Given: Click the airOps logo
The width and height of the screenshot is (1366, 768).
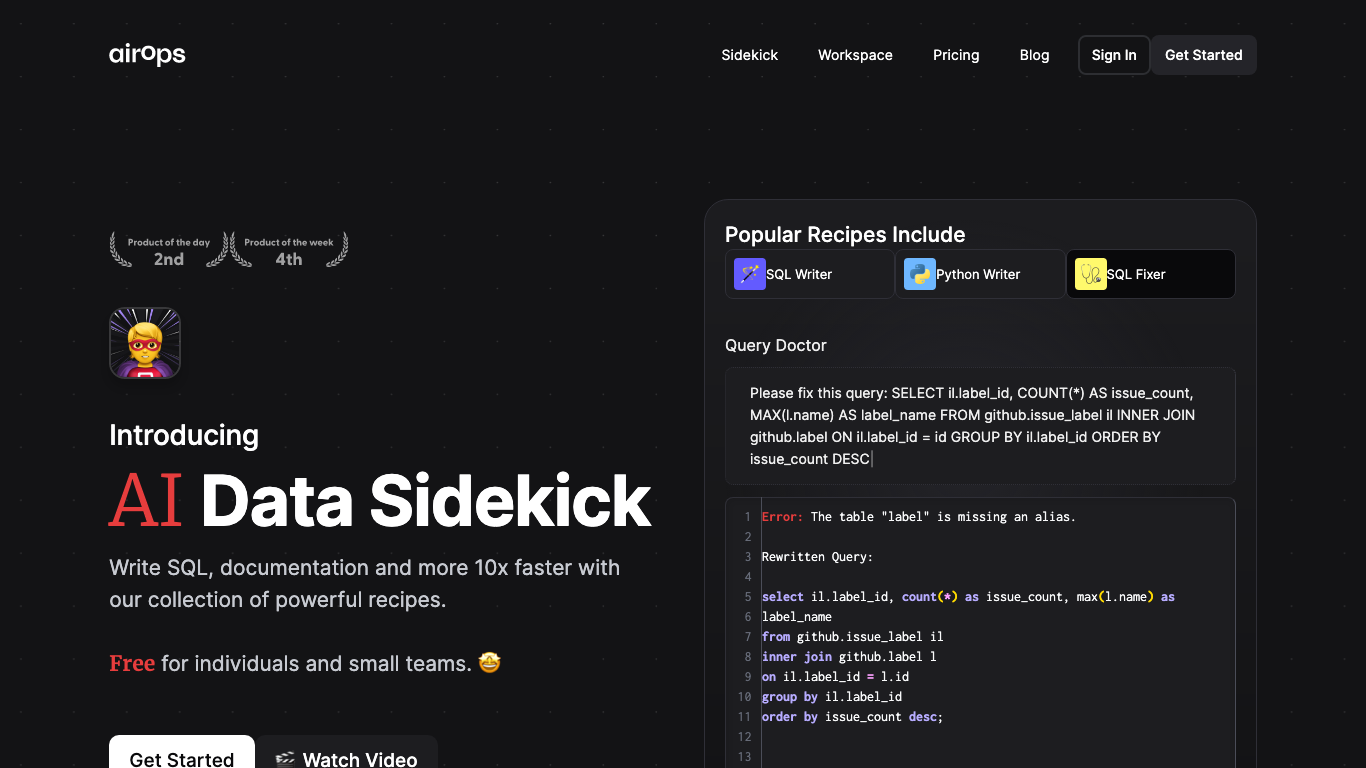Looking at the screenshot, I should coord(147,55).
